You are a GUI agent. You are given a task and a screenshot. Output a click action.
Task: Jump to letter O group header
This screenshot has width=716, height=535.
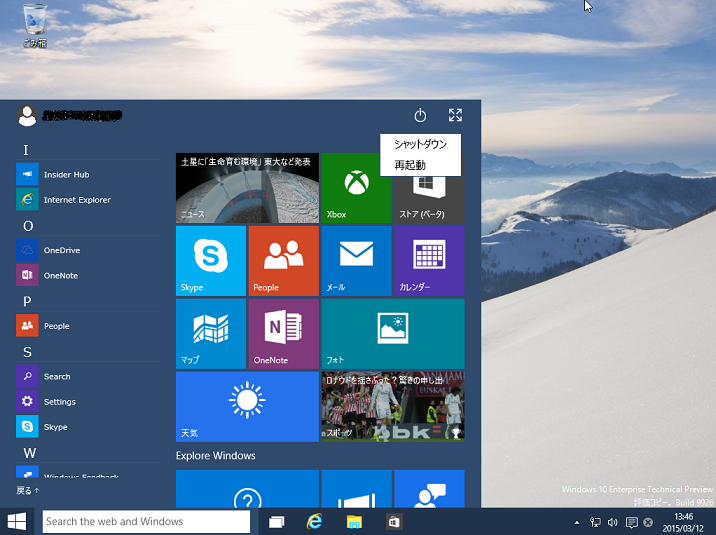[x=28, y=226]
